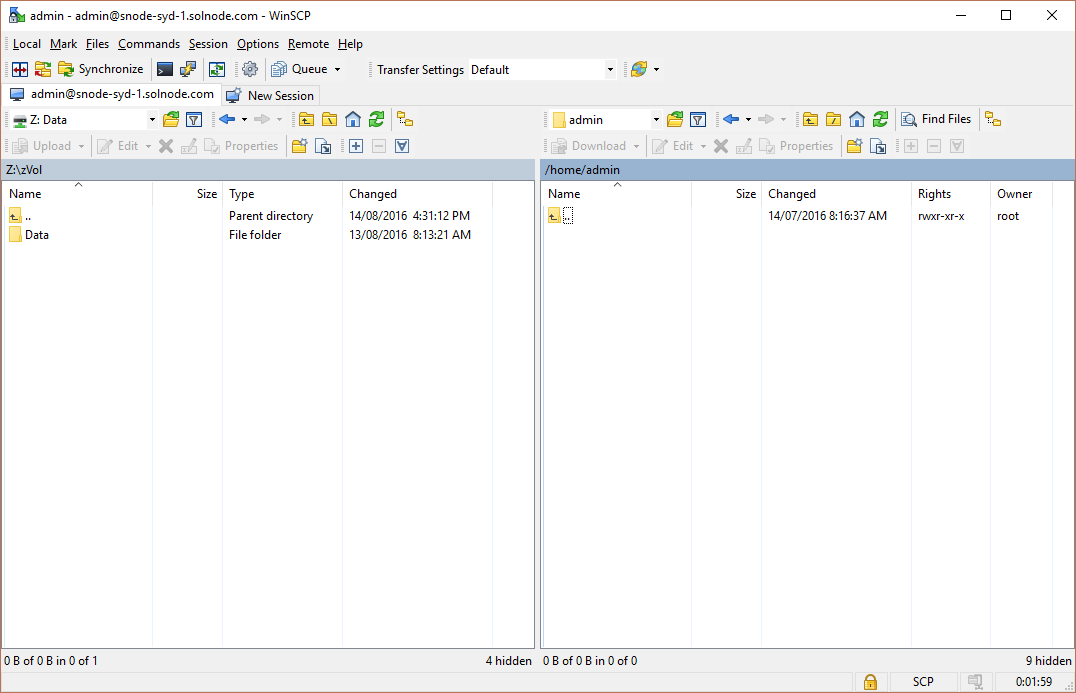Refresh the remote panel

880,119
